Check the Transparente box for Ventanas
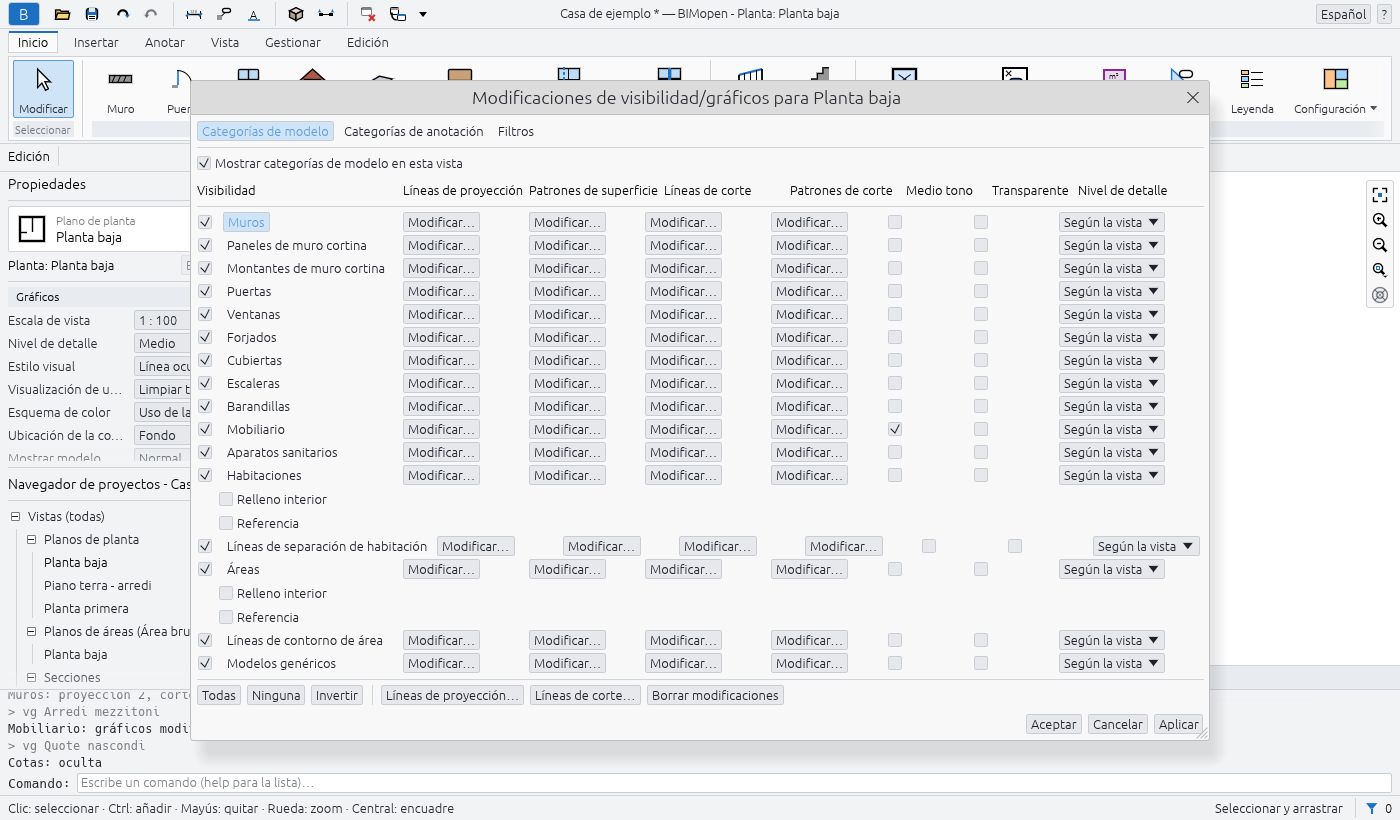This screenshot has width=1400, height=820. 981,314
